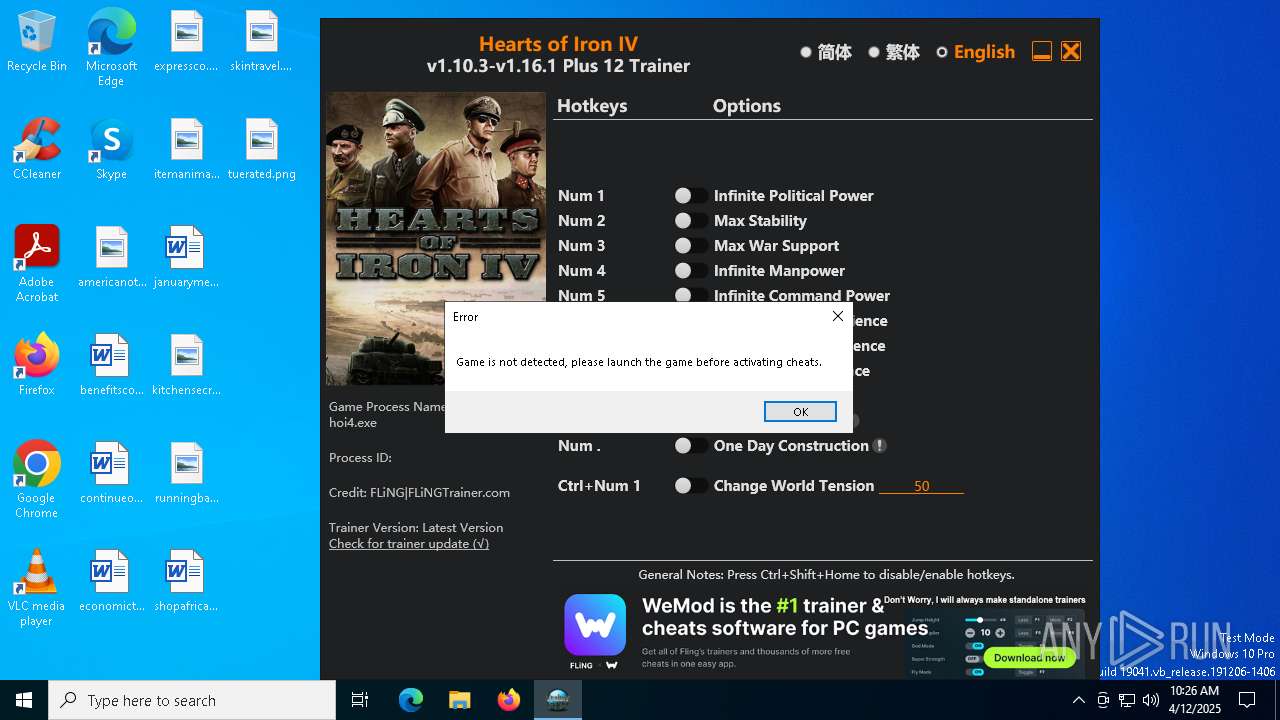
Task: Select kitchensecr image file on desktop
Action: click(x=186, y=365)
